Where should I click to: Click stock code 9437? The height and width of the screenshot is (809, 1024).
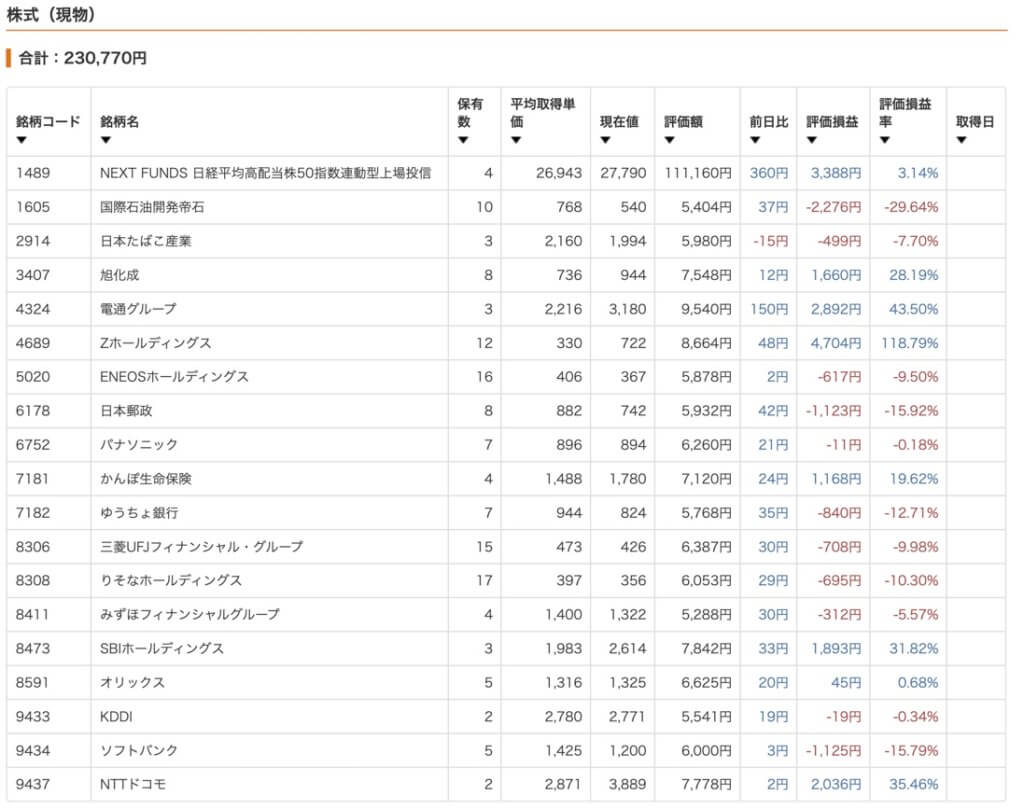pyautogui.click(x=33, y=784)
